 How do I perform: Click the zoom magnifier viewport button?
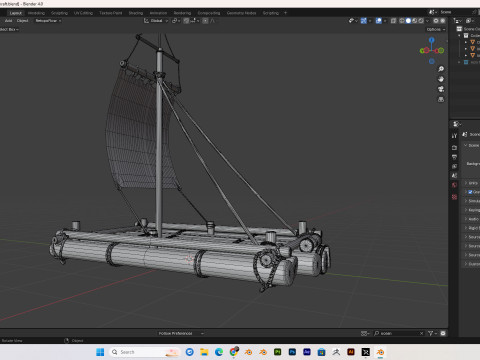point(441,69)
